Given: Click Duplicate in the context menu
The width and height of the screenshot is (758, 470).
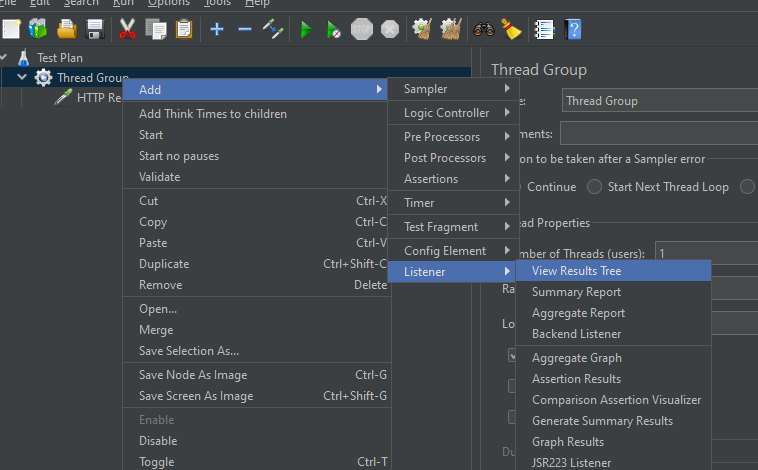Looking at the screenshot, I should pyautogui.click(x=164, y=264).
